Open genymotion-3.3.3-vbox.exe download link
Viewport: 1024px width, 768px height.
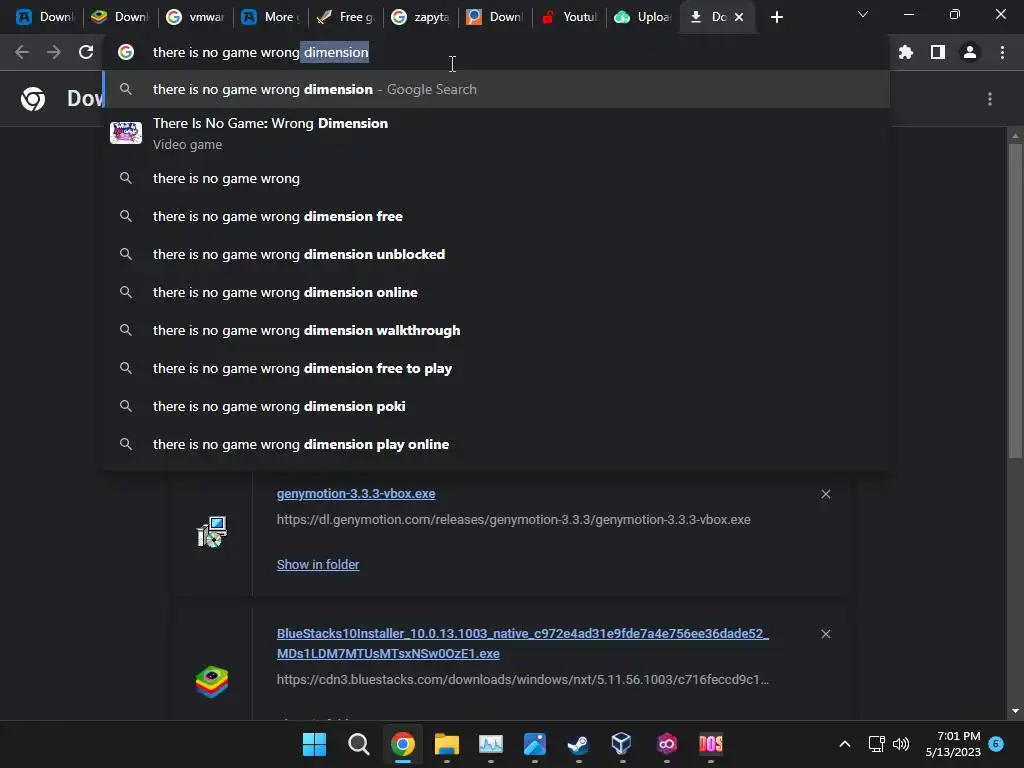pos(356,494)
